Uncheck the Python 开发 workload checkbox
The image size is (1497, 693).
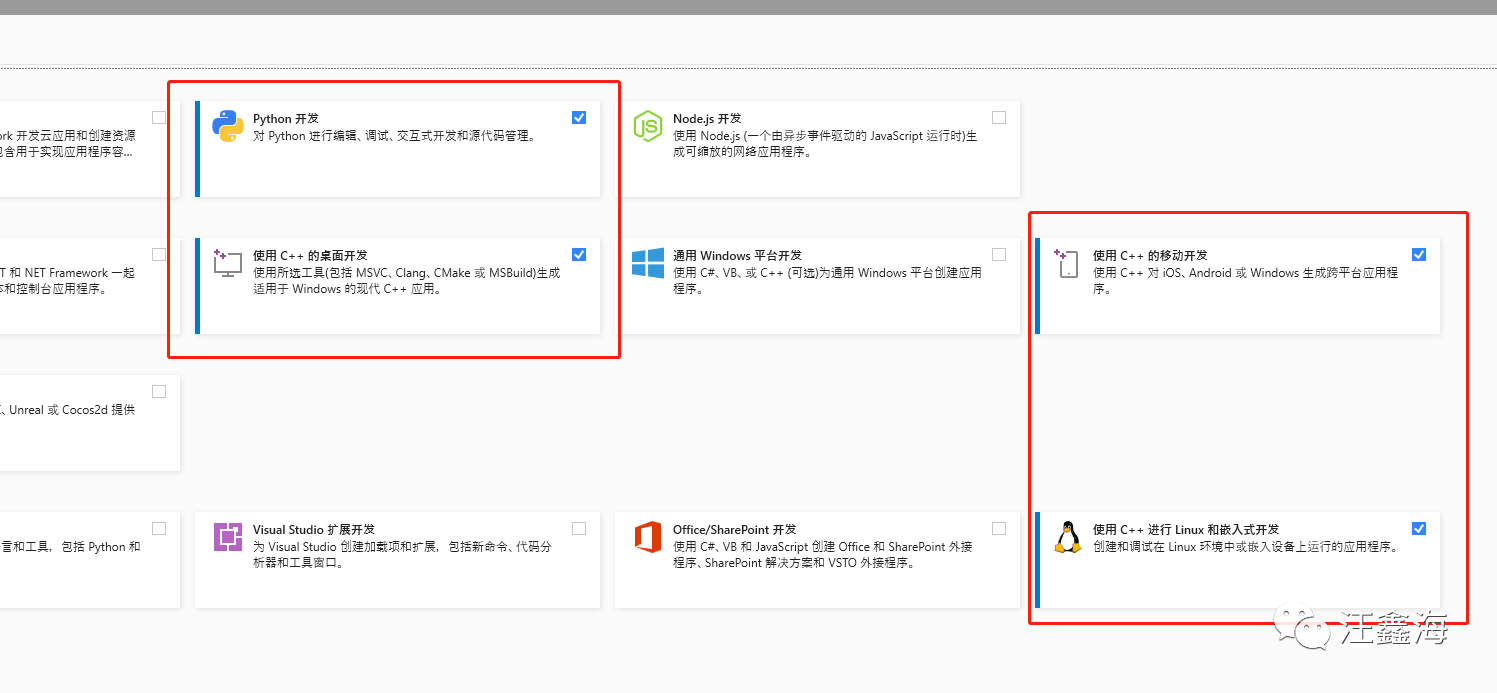pyautogui.click(x=579, y=117)
